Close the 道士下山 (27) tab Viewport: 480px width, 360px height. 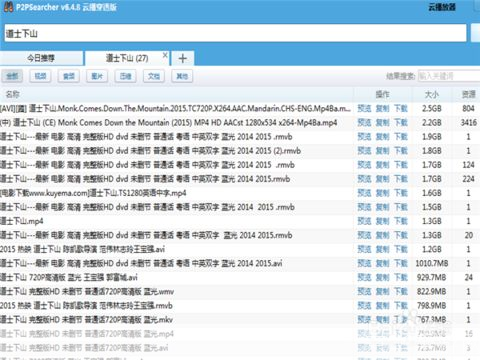165,55
